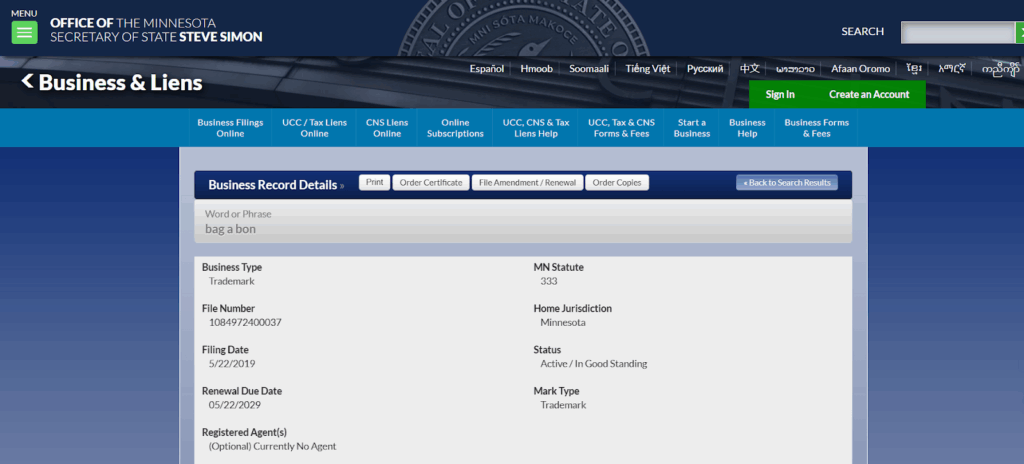Open the Business Filings Online menu

click(x=230, y=128)
